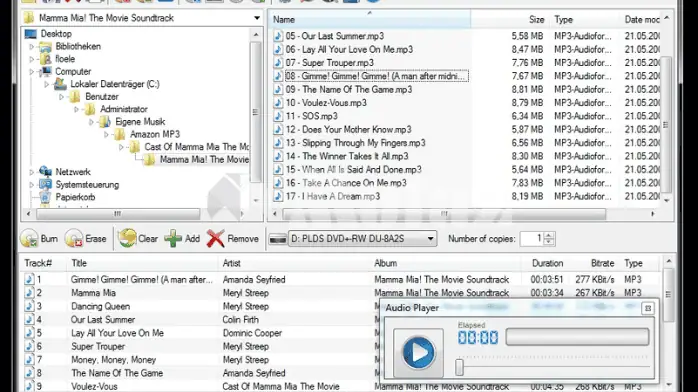Select track 1 Gimme! Gimme! Gimme!
The image size is (698, 392).
[x=142, y=279]
